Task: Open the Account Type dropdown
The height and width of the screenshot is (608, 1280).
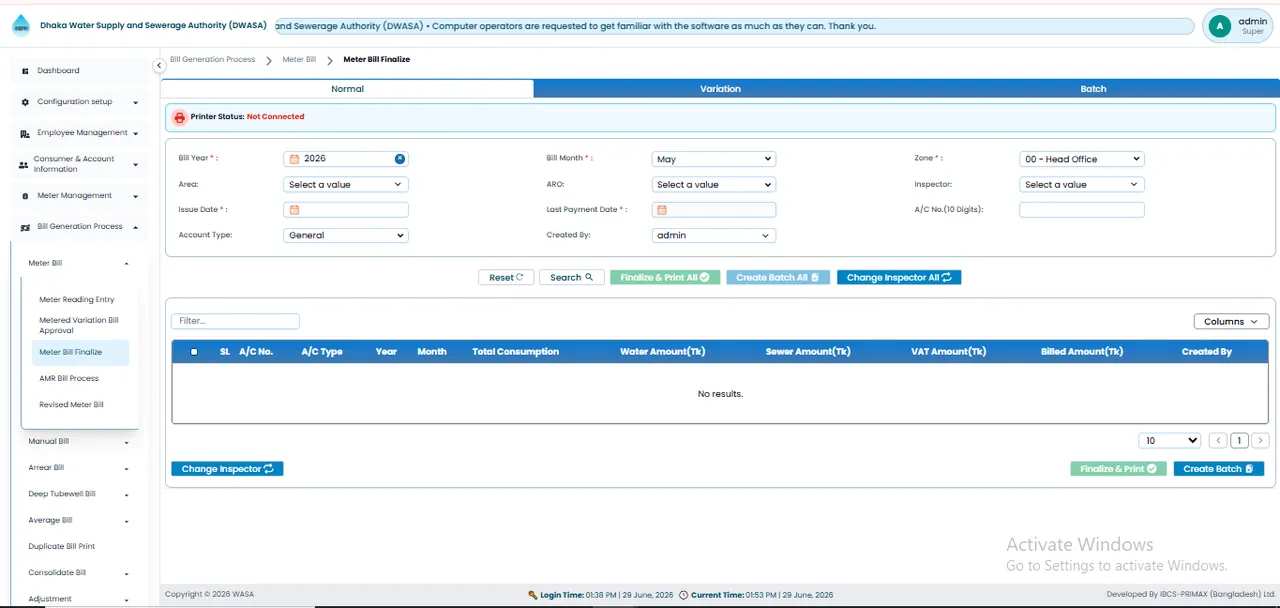Action: (x=345, y=236)
